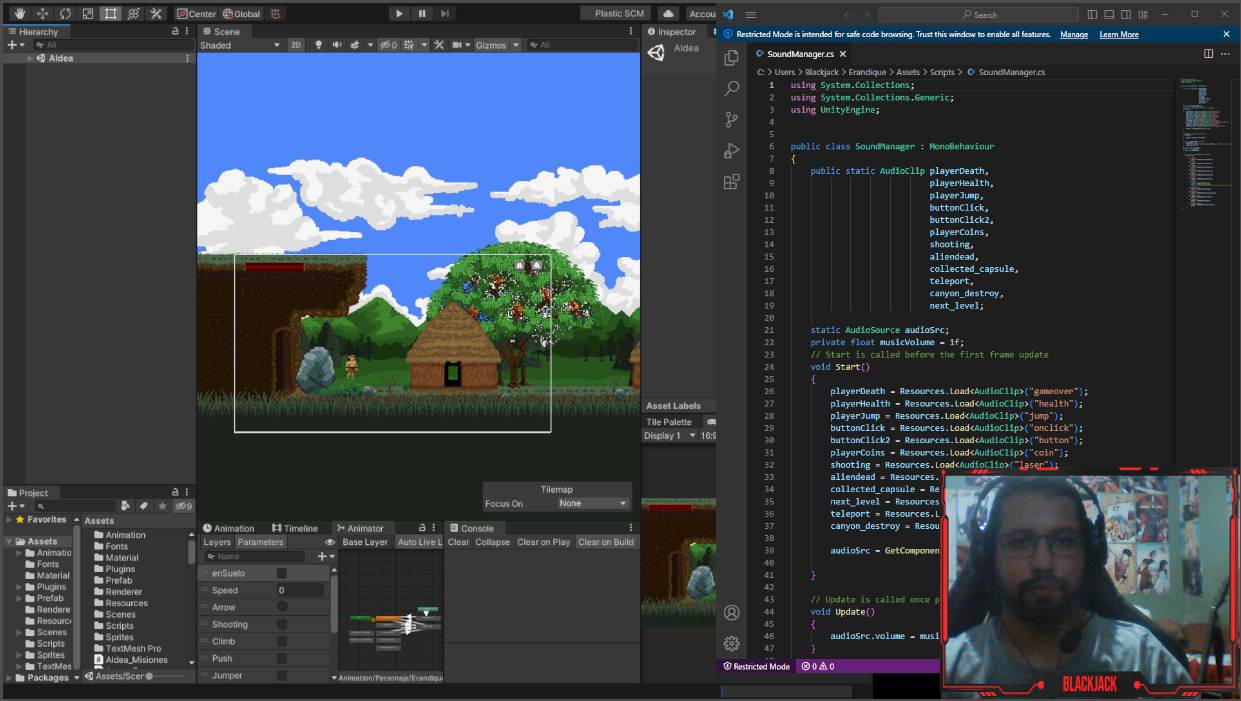Image resolution: width=1241 pixels, height=701 pixels.
Task: Enable Auto Live Link in Animator
Action: click(x=420, y=542)
